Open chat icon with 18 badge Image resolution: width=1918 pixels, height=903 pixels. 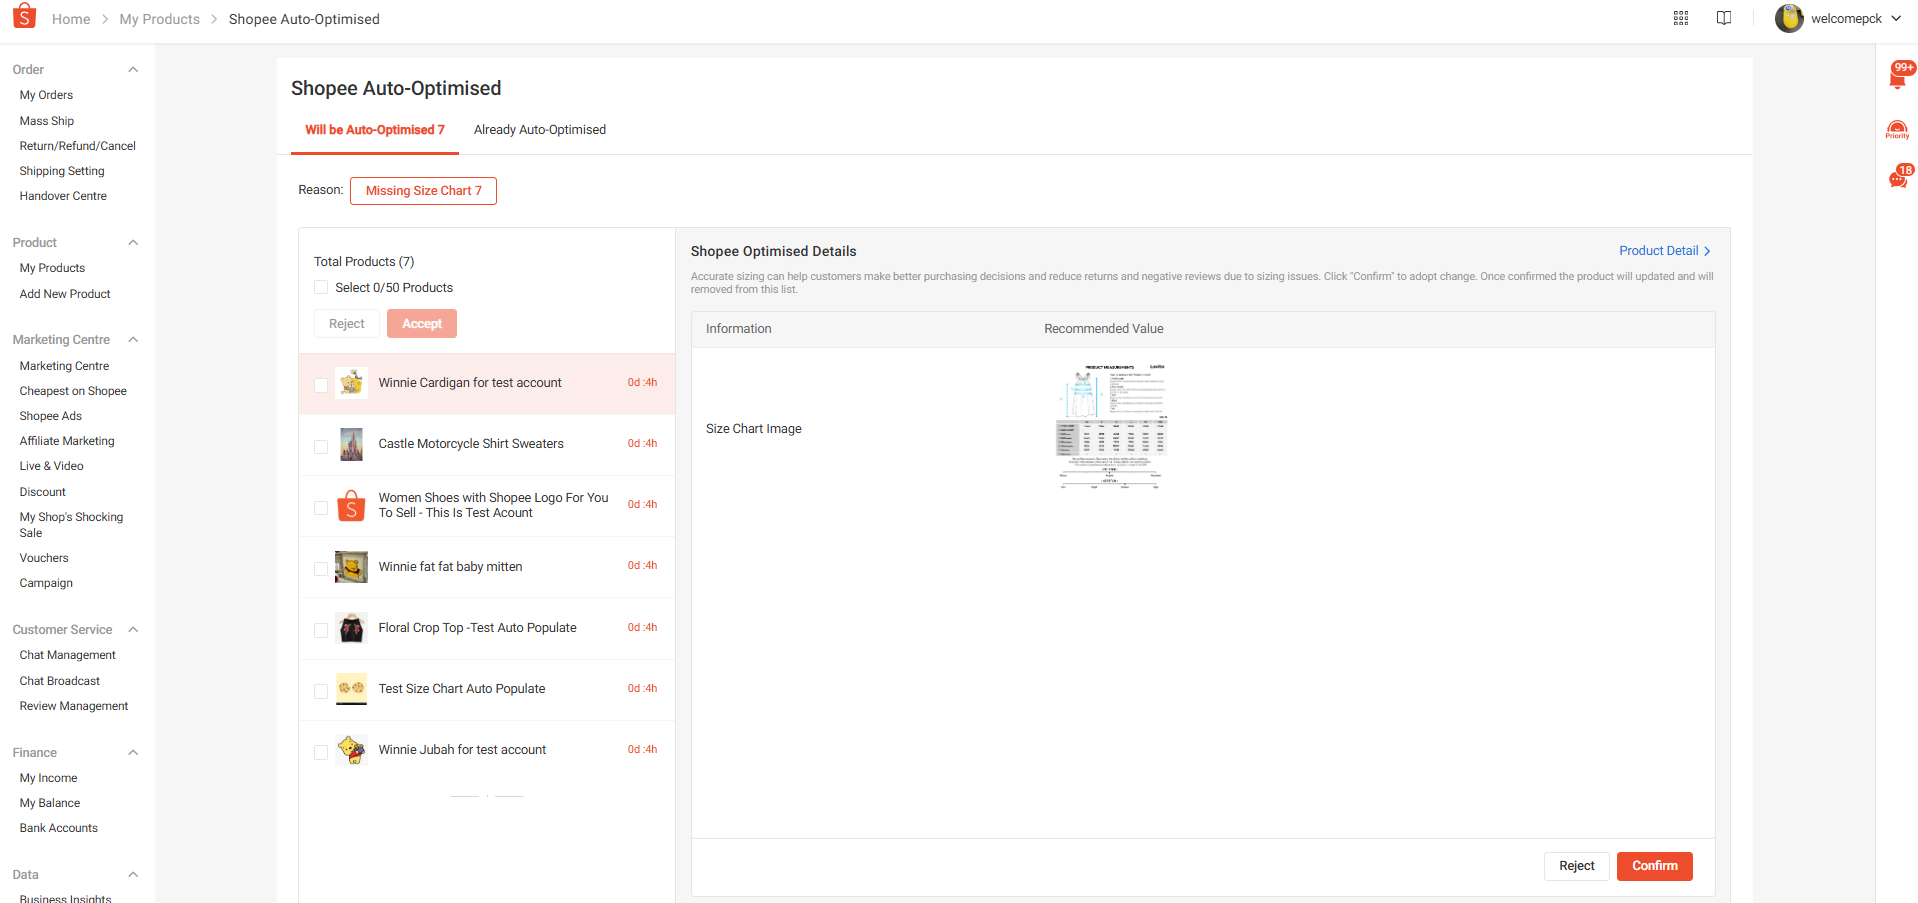[x=1899, y=177]
